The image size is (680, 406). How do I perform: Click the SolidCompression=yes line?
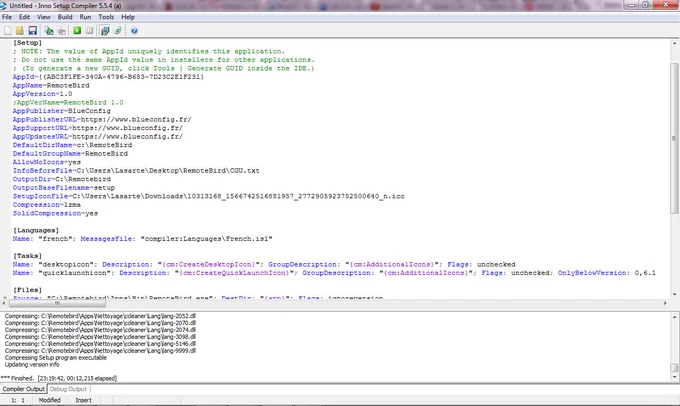tap(55, 213)
